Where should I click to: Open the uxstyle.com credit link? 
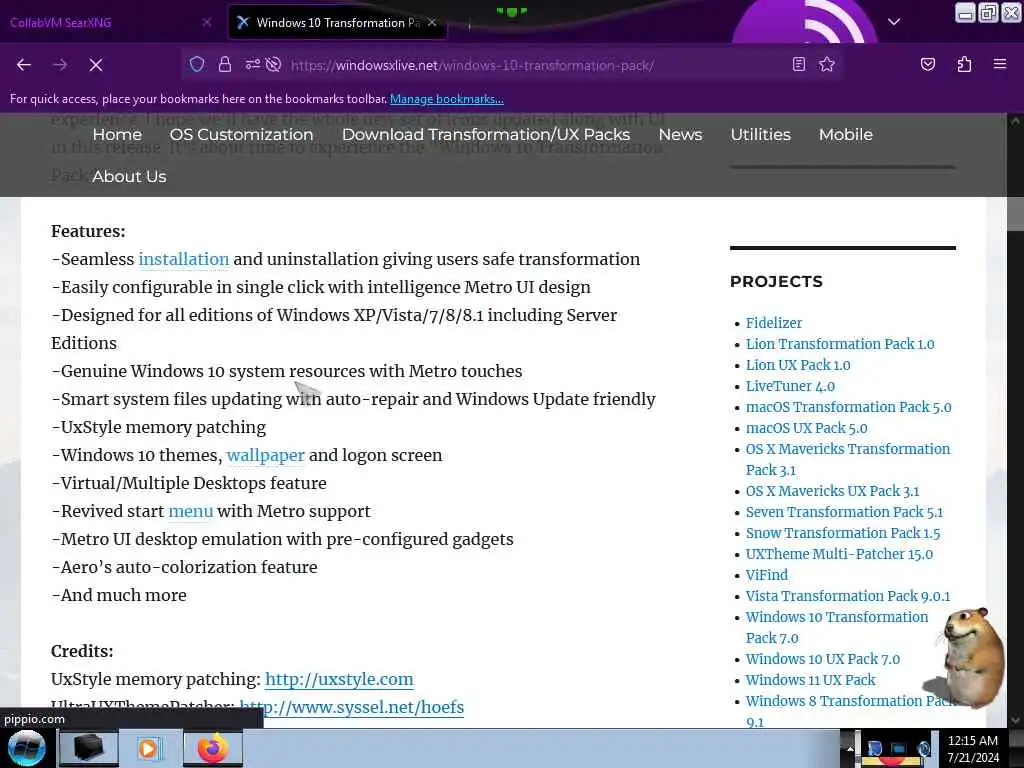(x=339, y=679)
